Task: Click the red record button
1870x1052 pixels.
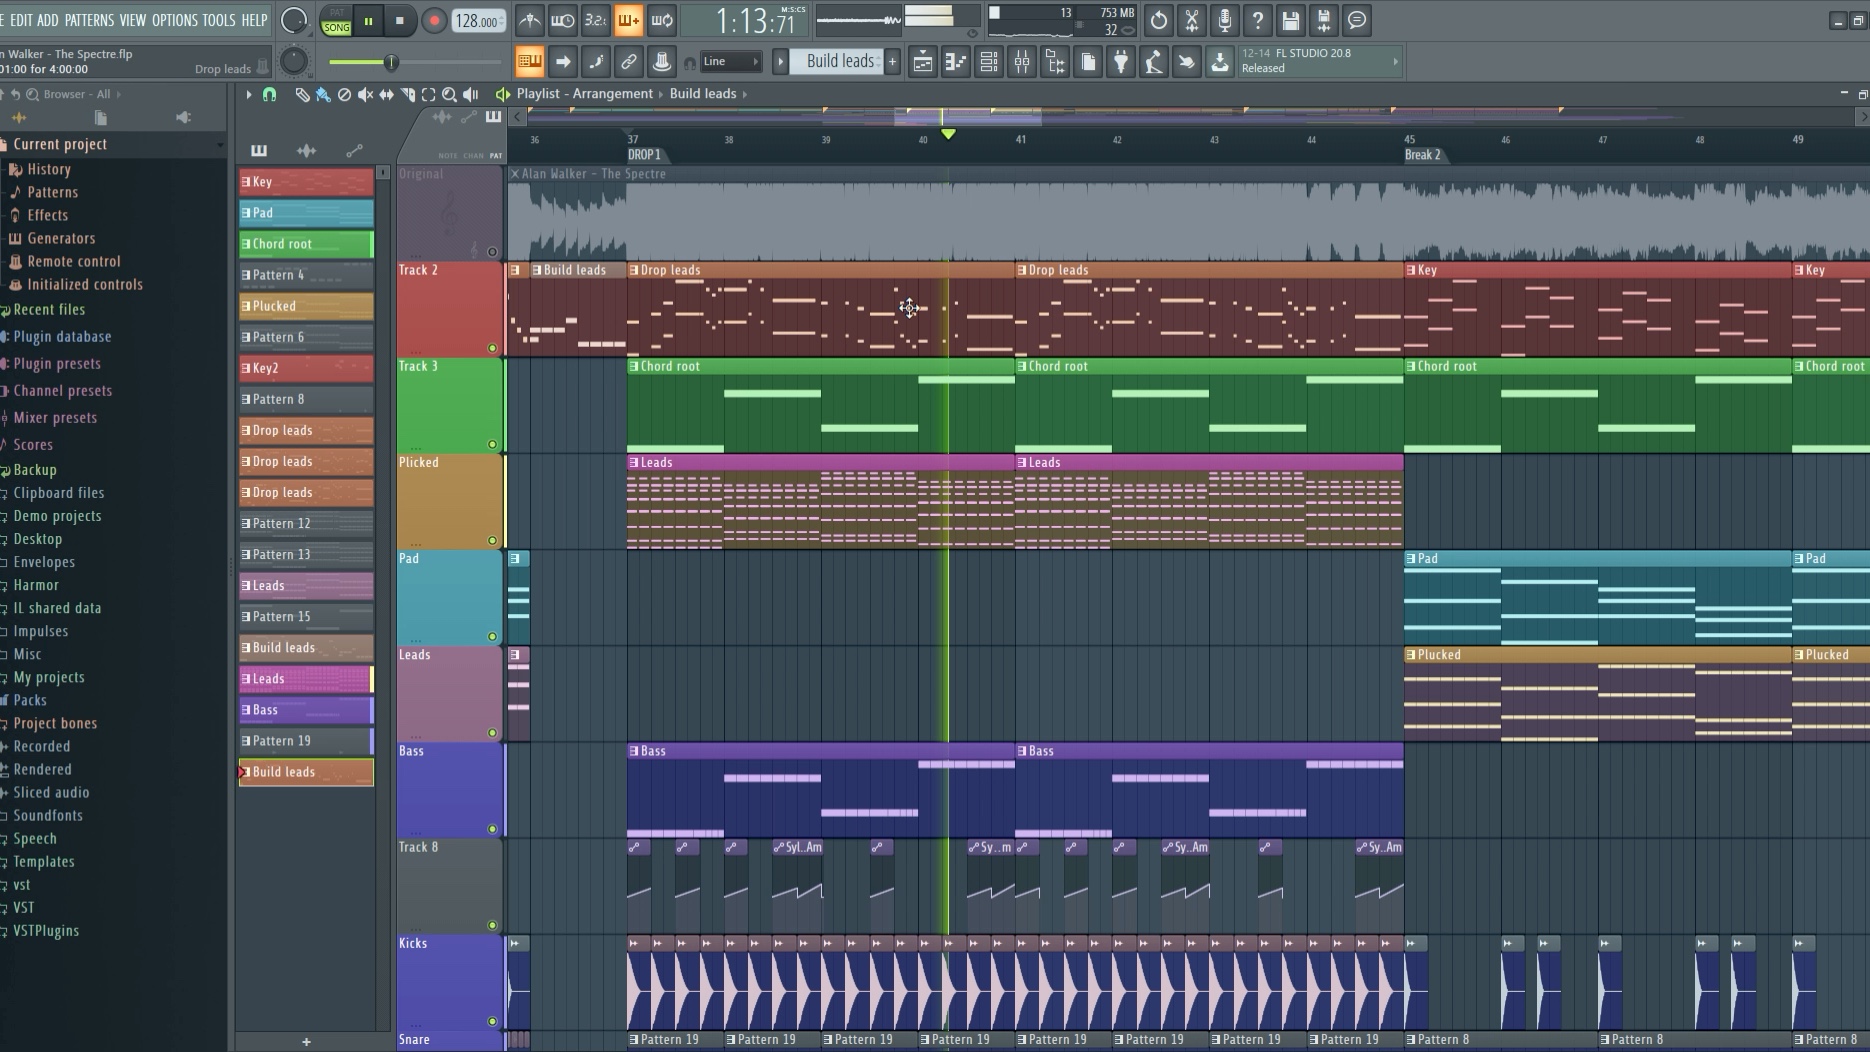Action: point(434,21)
